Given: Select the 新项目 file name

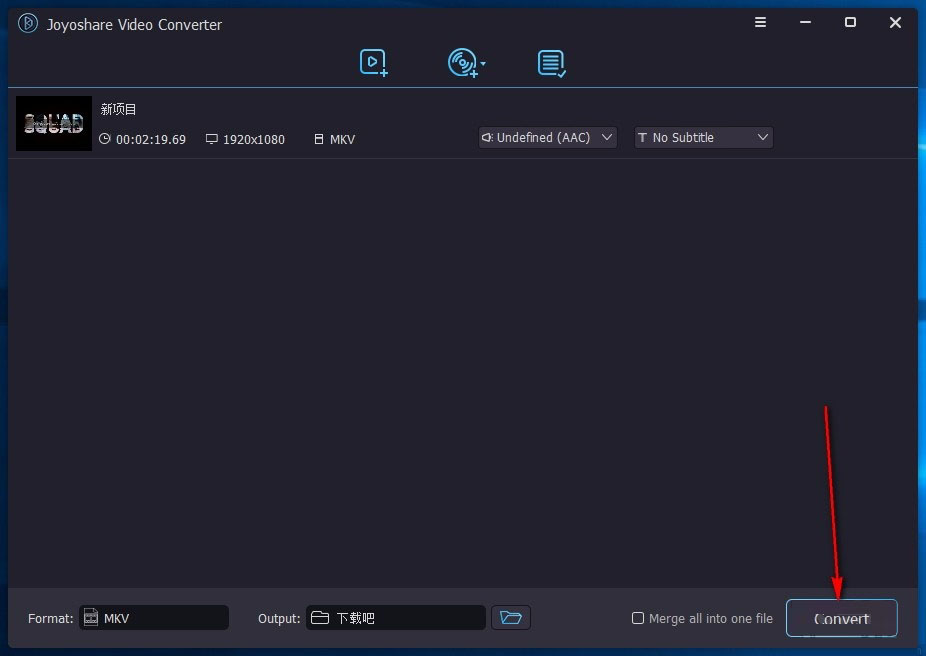Looking at the screenshot, I should coord(118,109).
